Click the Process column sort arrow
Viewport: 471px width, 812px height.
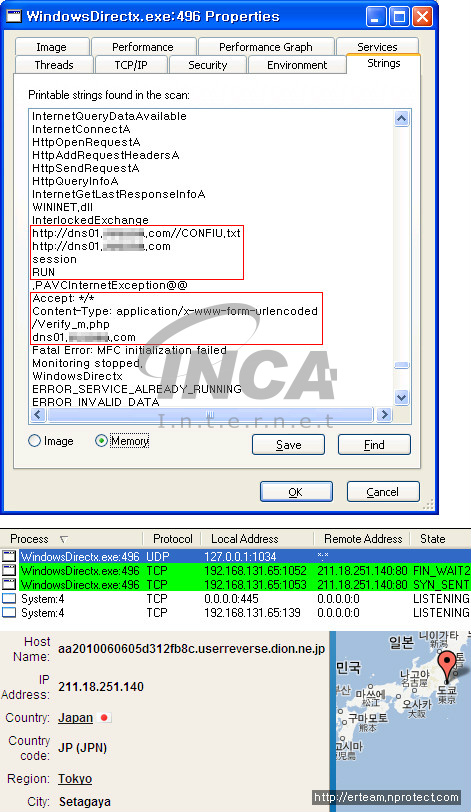[x=64, y=540]
